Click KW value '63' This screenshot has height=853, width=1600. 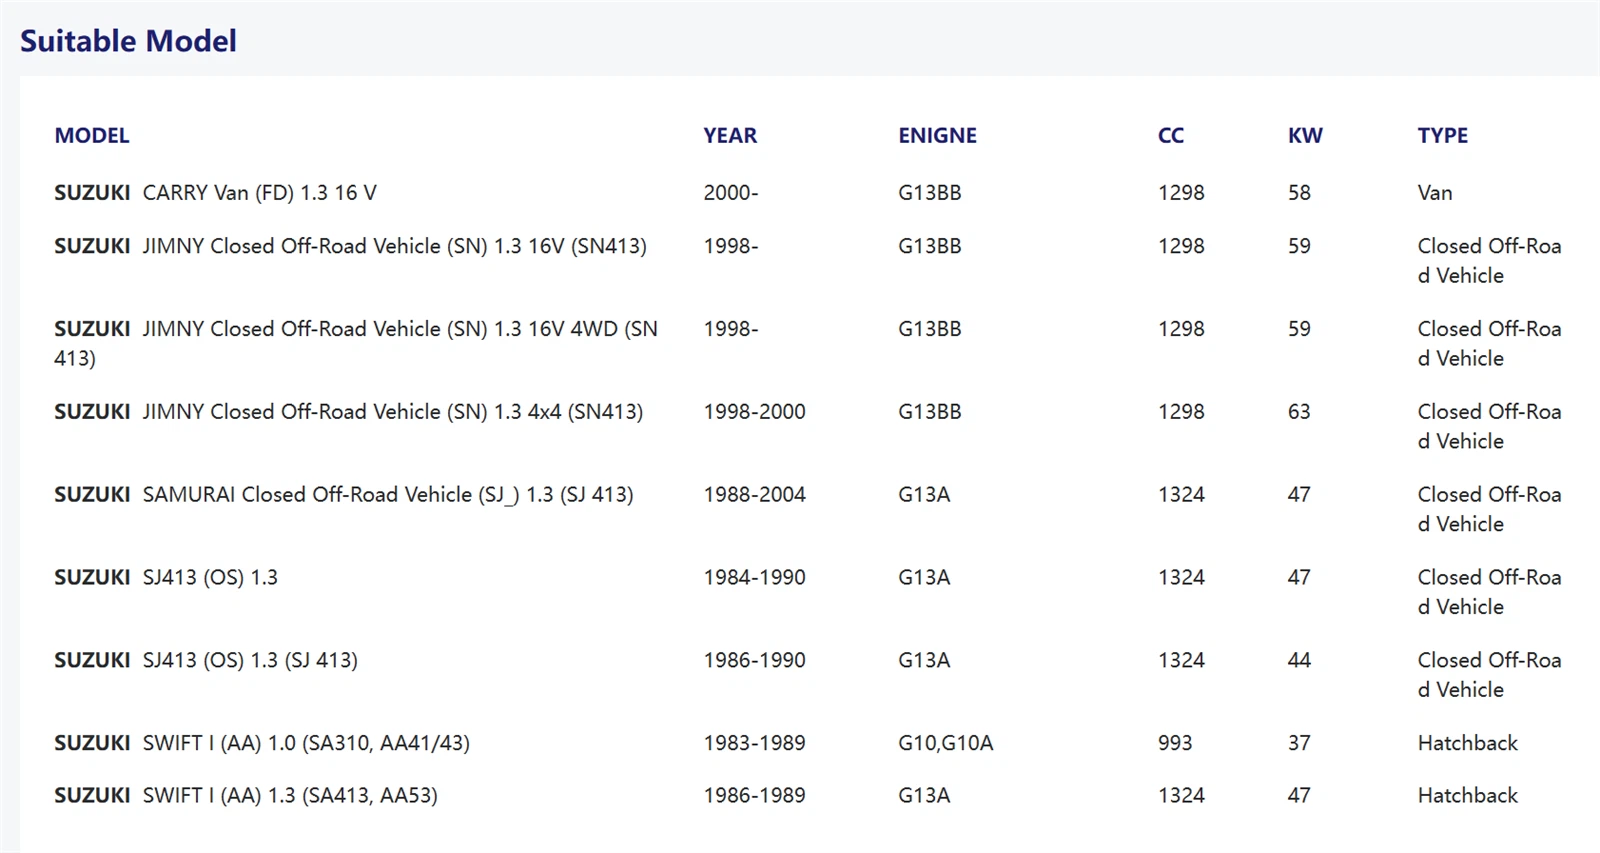(1299, 412)
